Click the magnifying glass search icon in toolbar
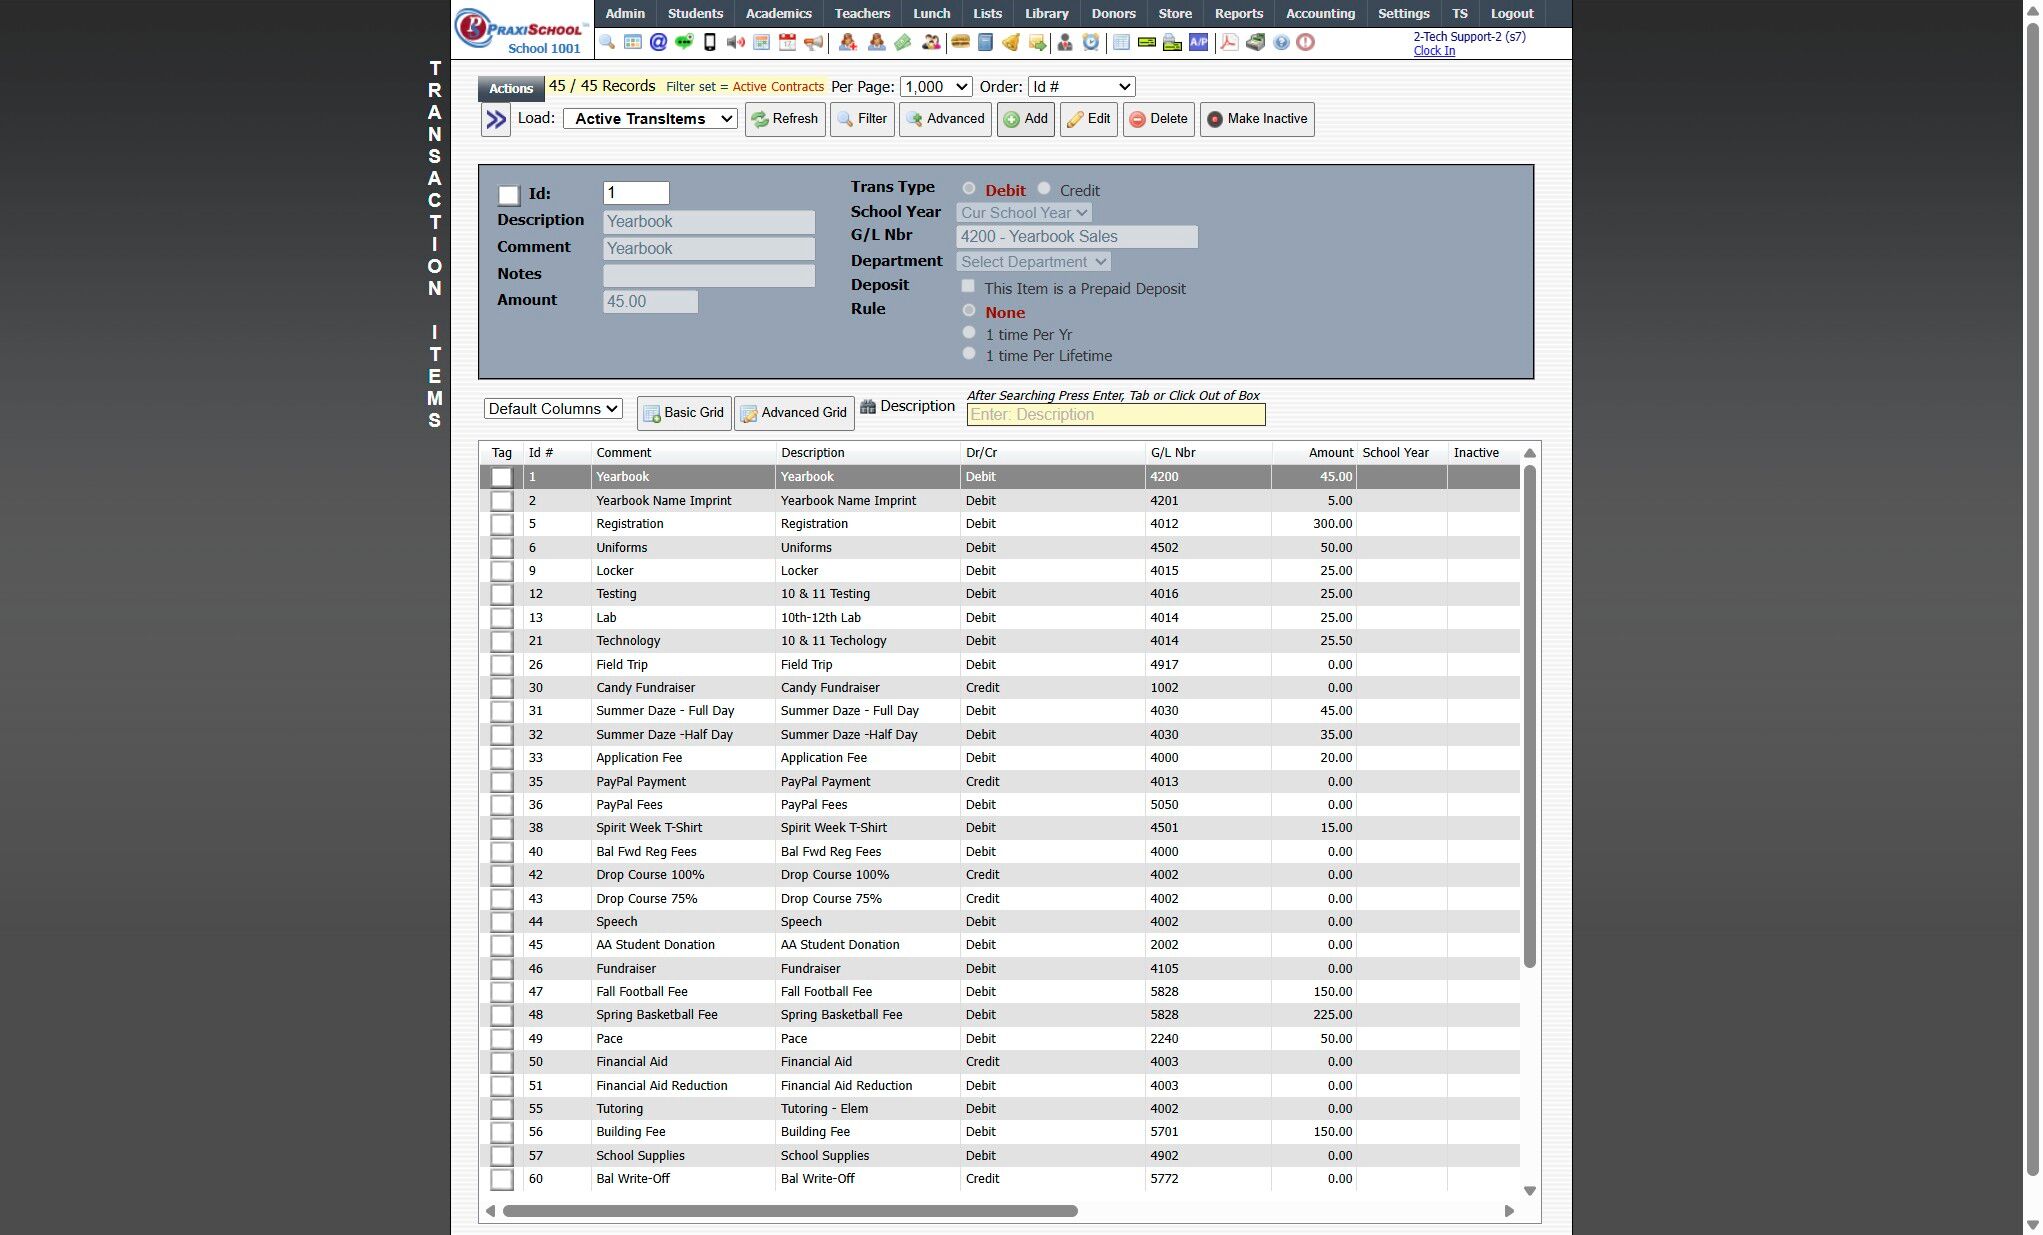This screenshot has width=2043, height=1235. [607, 42]
